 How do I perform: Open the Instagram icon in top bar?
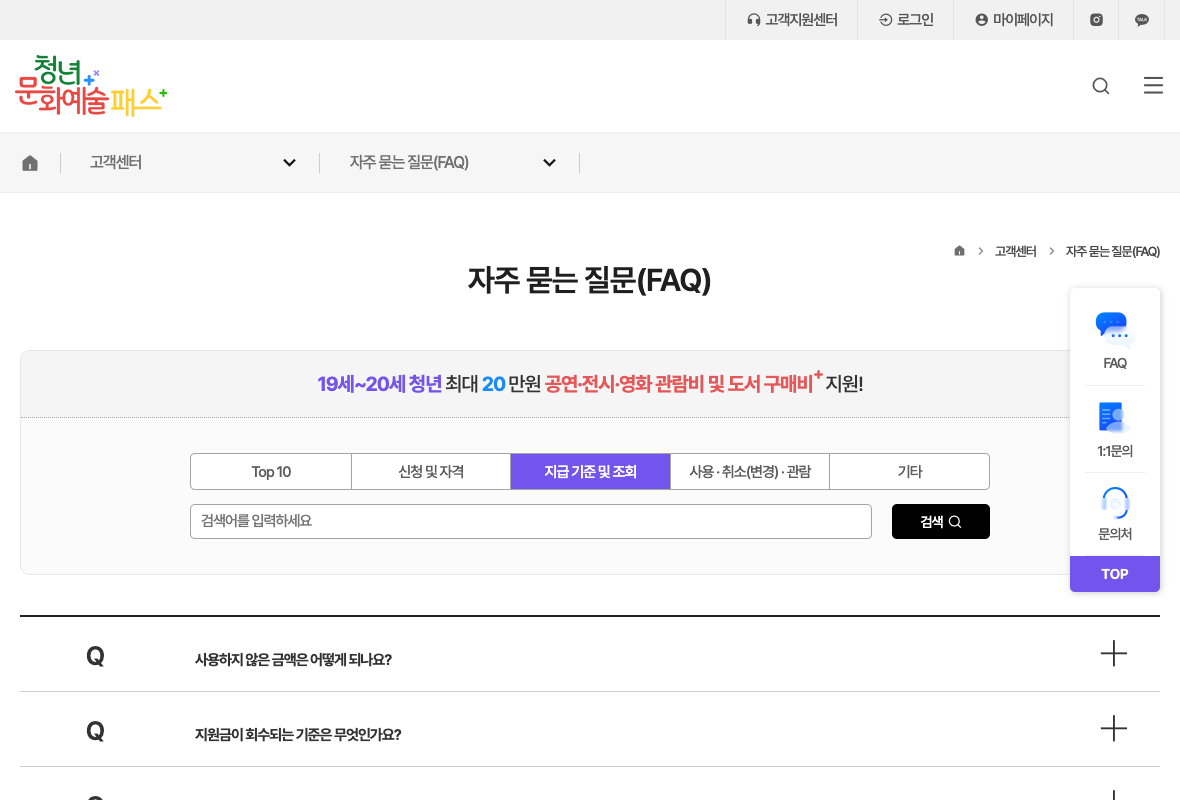click(x=1096, y=20)
